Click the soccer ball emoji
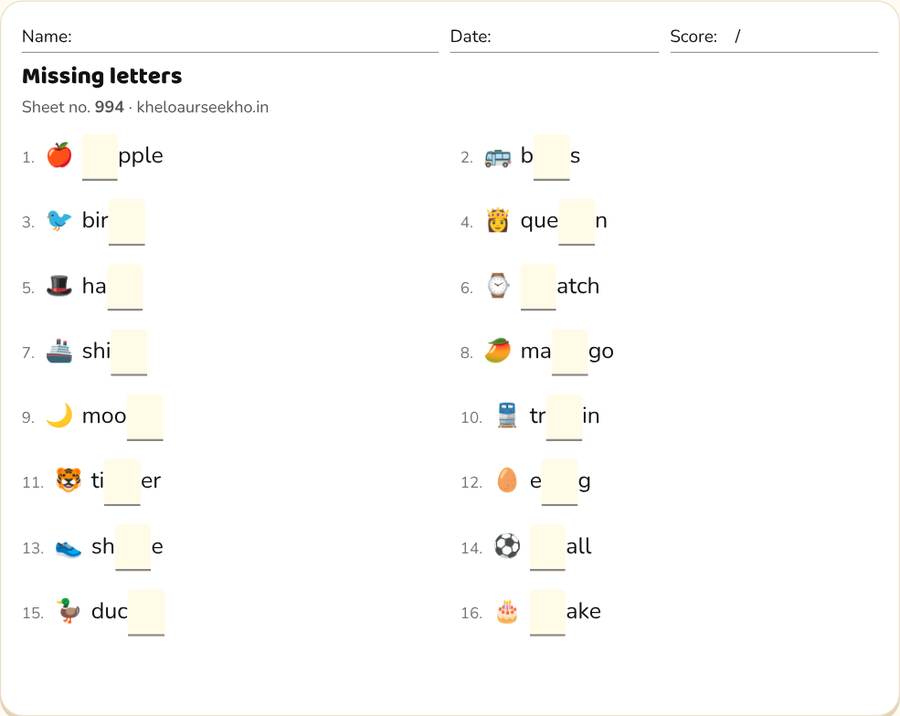Screen dimensions: 900x716 pyautogui.click(x=507, y=546)
